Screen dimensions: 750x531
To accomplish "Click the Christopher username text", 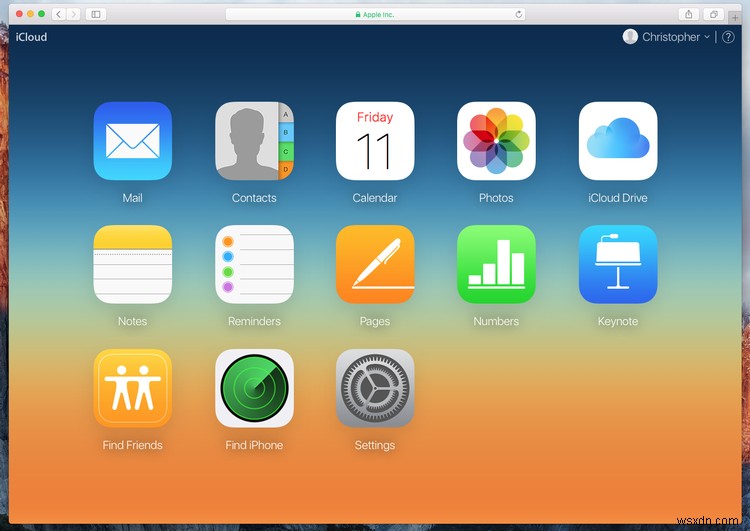I will [x=671, y=37].
